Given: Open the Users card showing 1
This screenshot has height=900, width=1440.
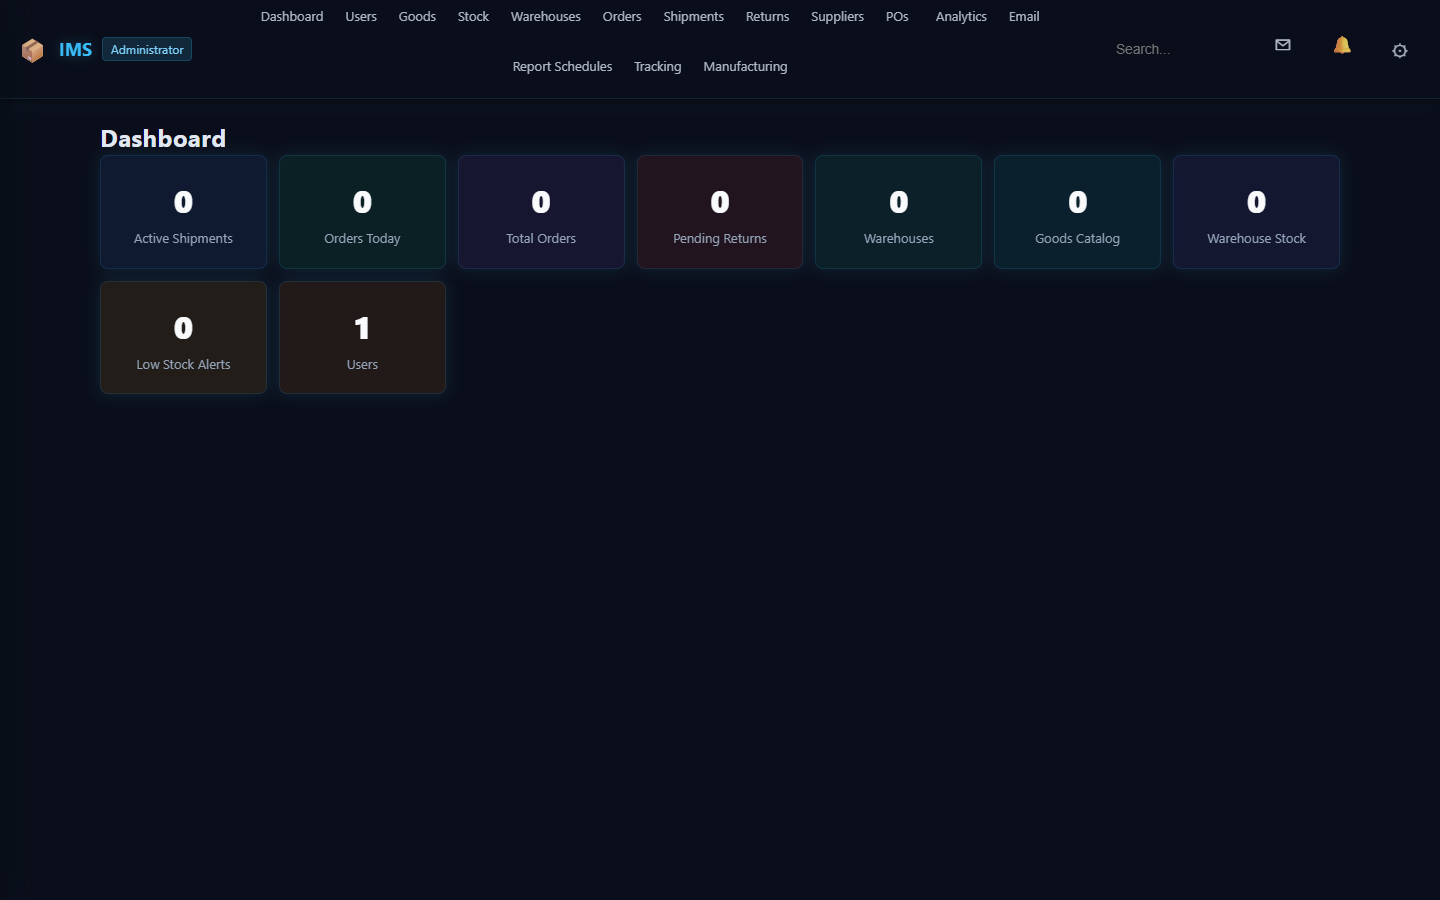Looking at the screenshot, I should pos(362,337).
